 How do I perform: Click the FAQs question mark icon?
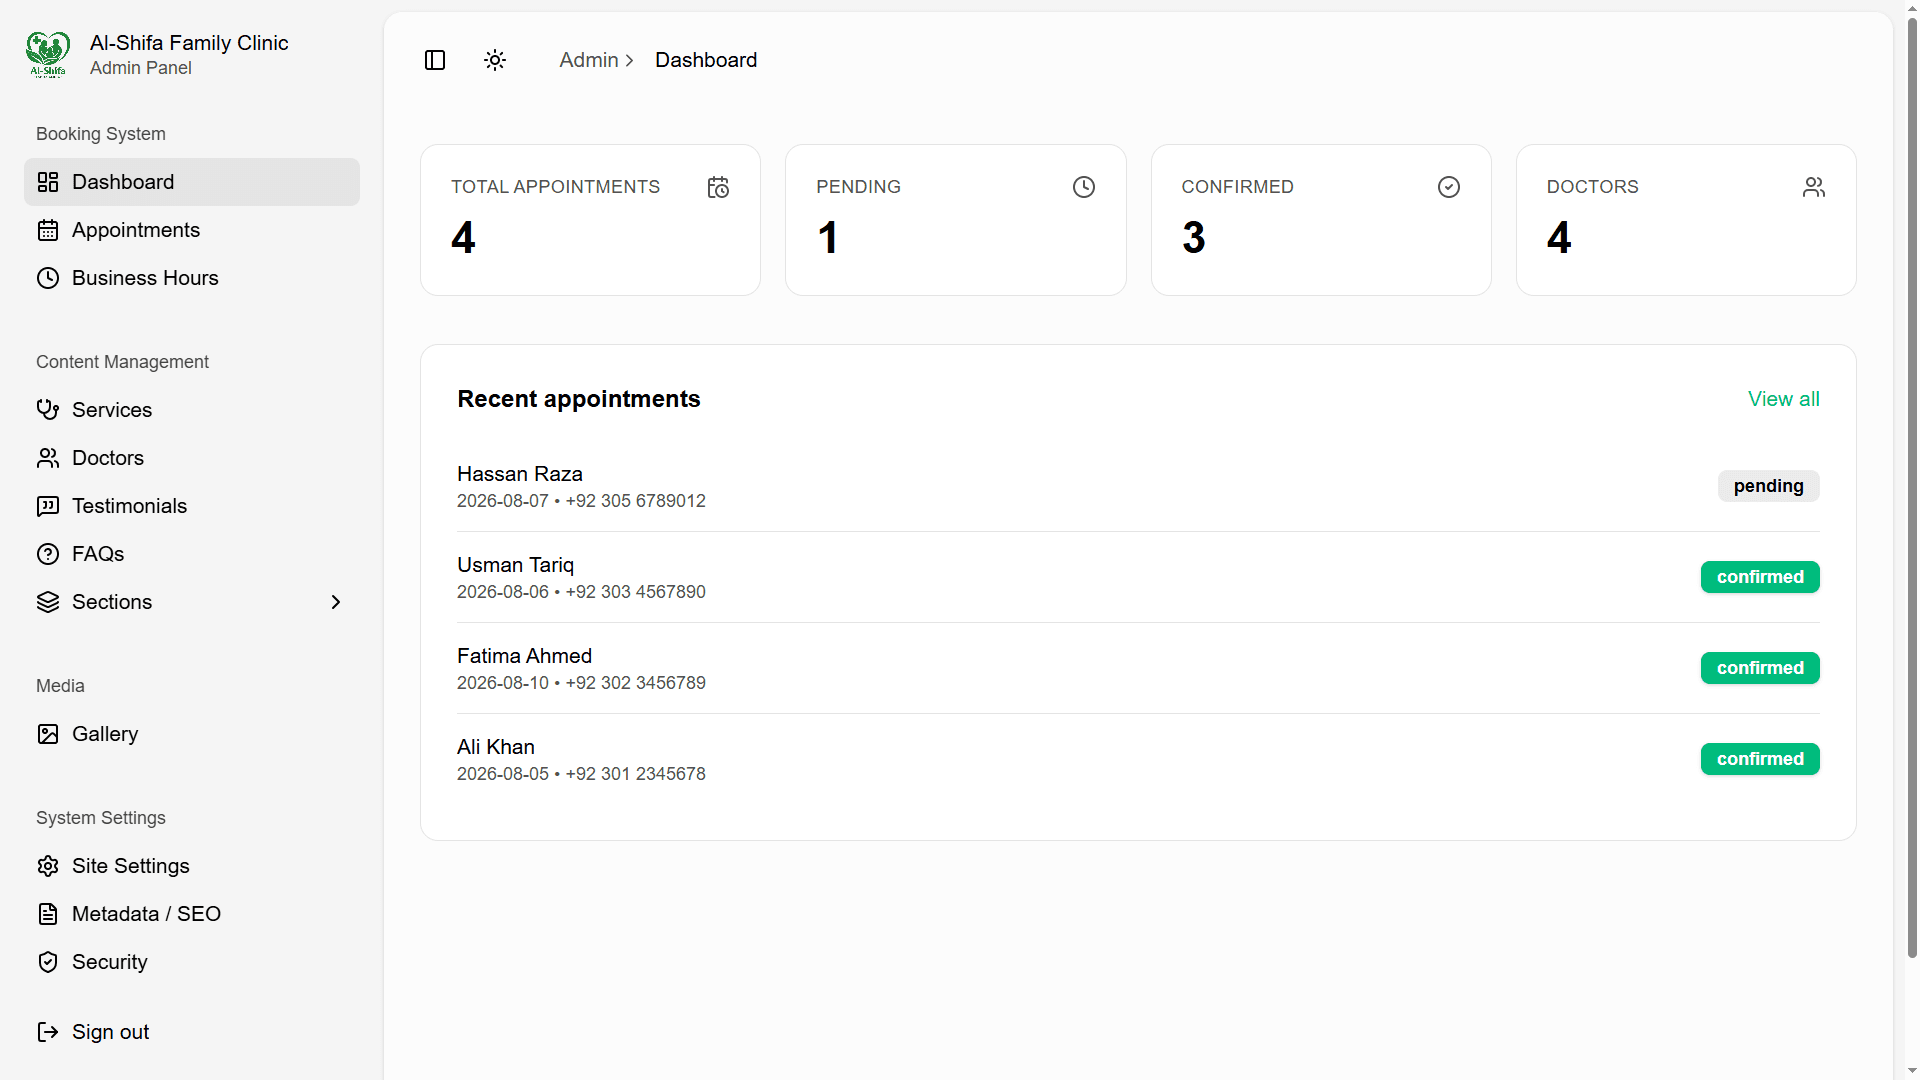[48, 554]
